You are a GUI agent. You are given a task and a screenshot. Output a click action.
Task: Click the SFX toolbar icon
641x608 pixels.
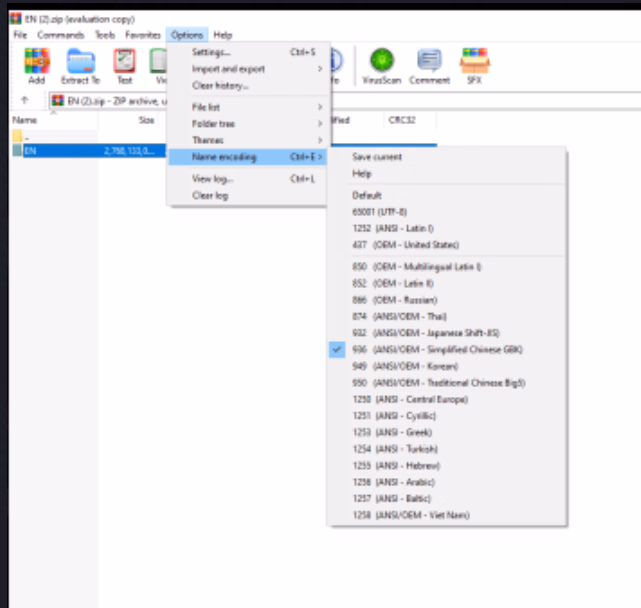click(474, 65)
